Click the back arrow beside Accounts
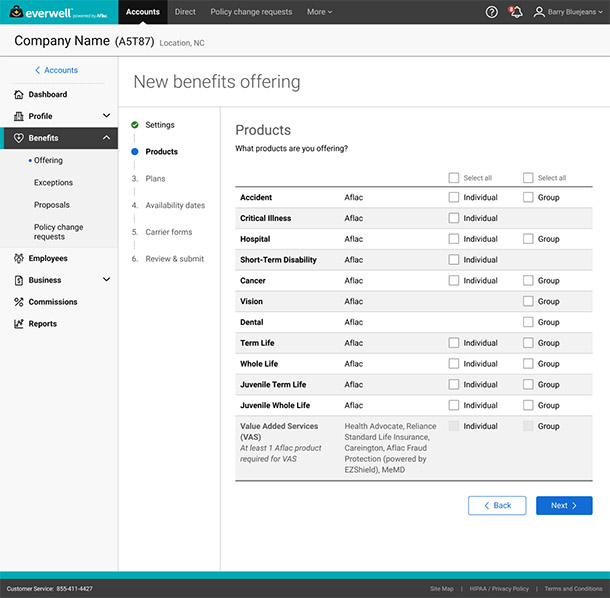Viewport: 610px width, 598px height. click(x=37, y=70)
